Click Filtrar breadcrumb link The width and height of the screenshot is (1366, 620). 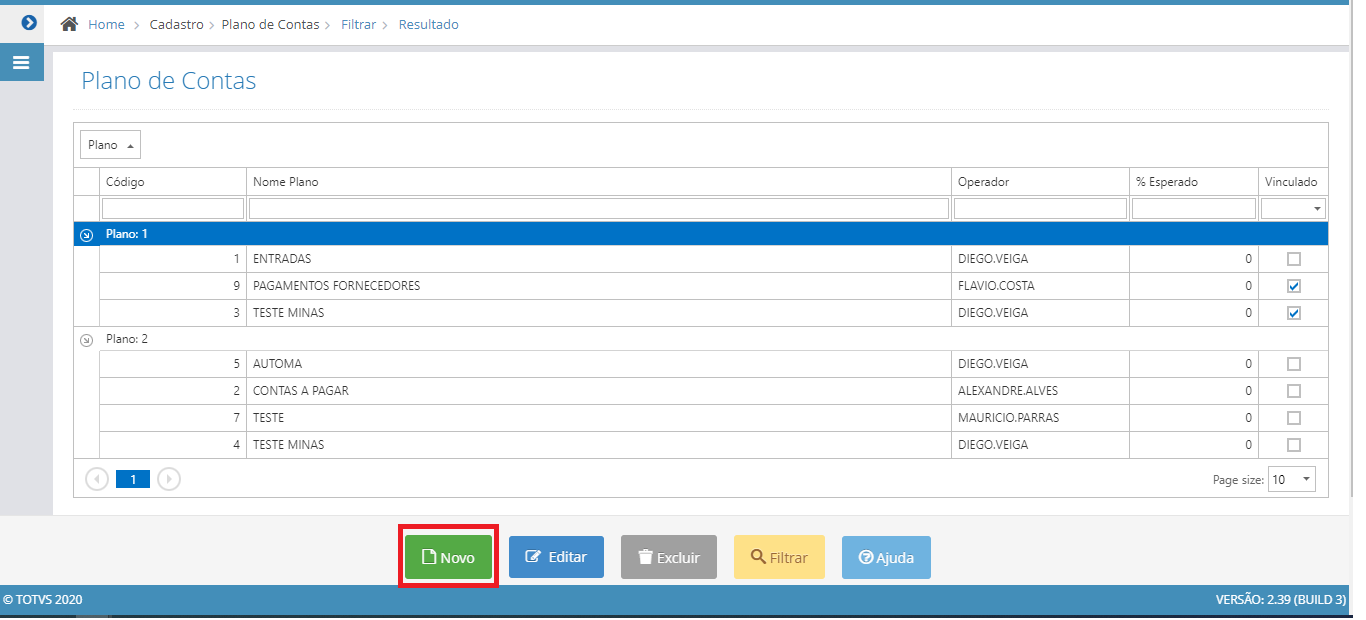(358, 24)
